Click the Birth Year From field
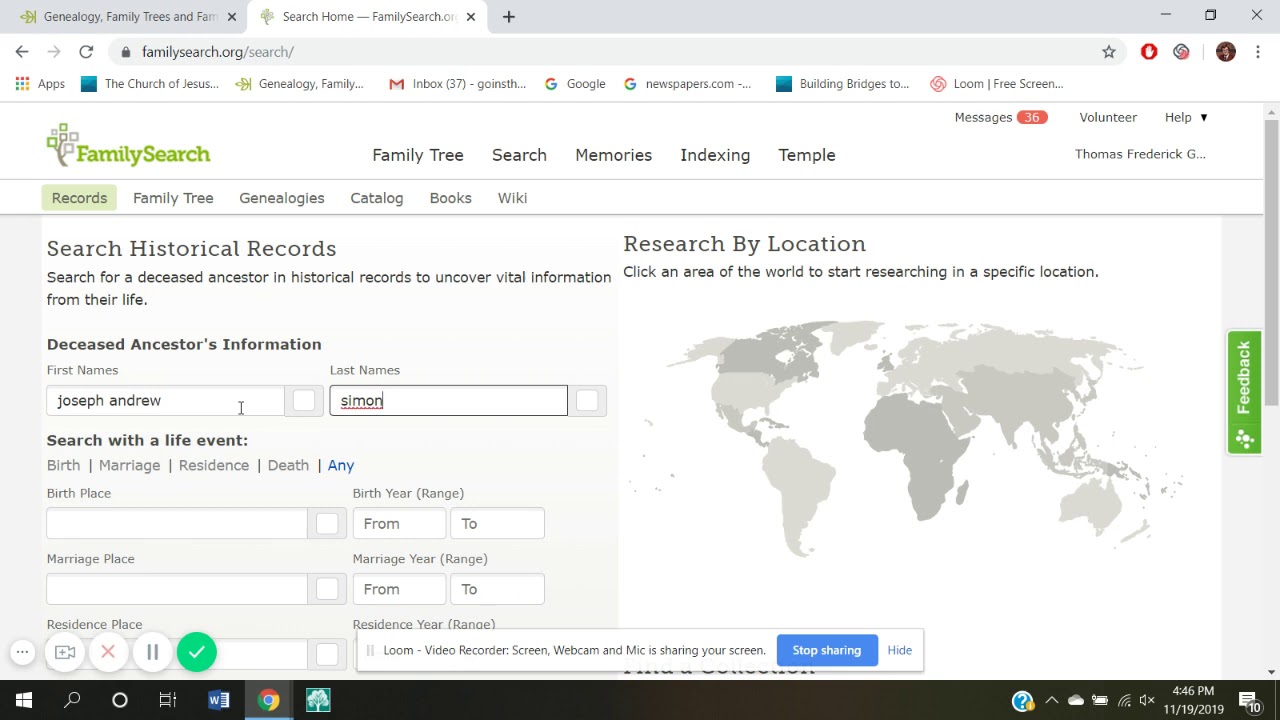Screen dimensions: 1280x720 (x=399, y=524)
